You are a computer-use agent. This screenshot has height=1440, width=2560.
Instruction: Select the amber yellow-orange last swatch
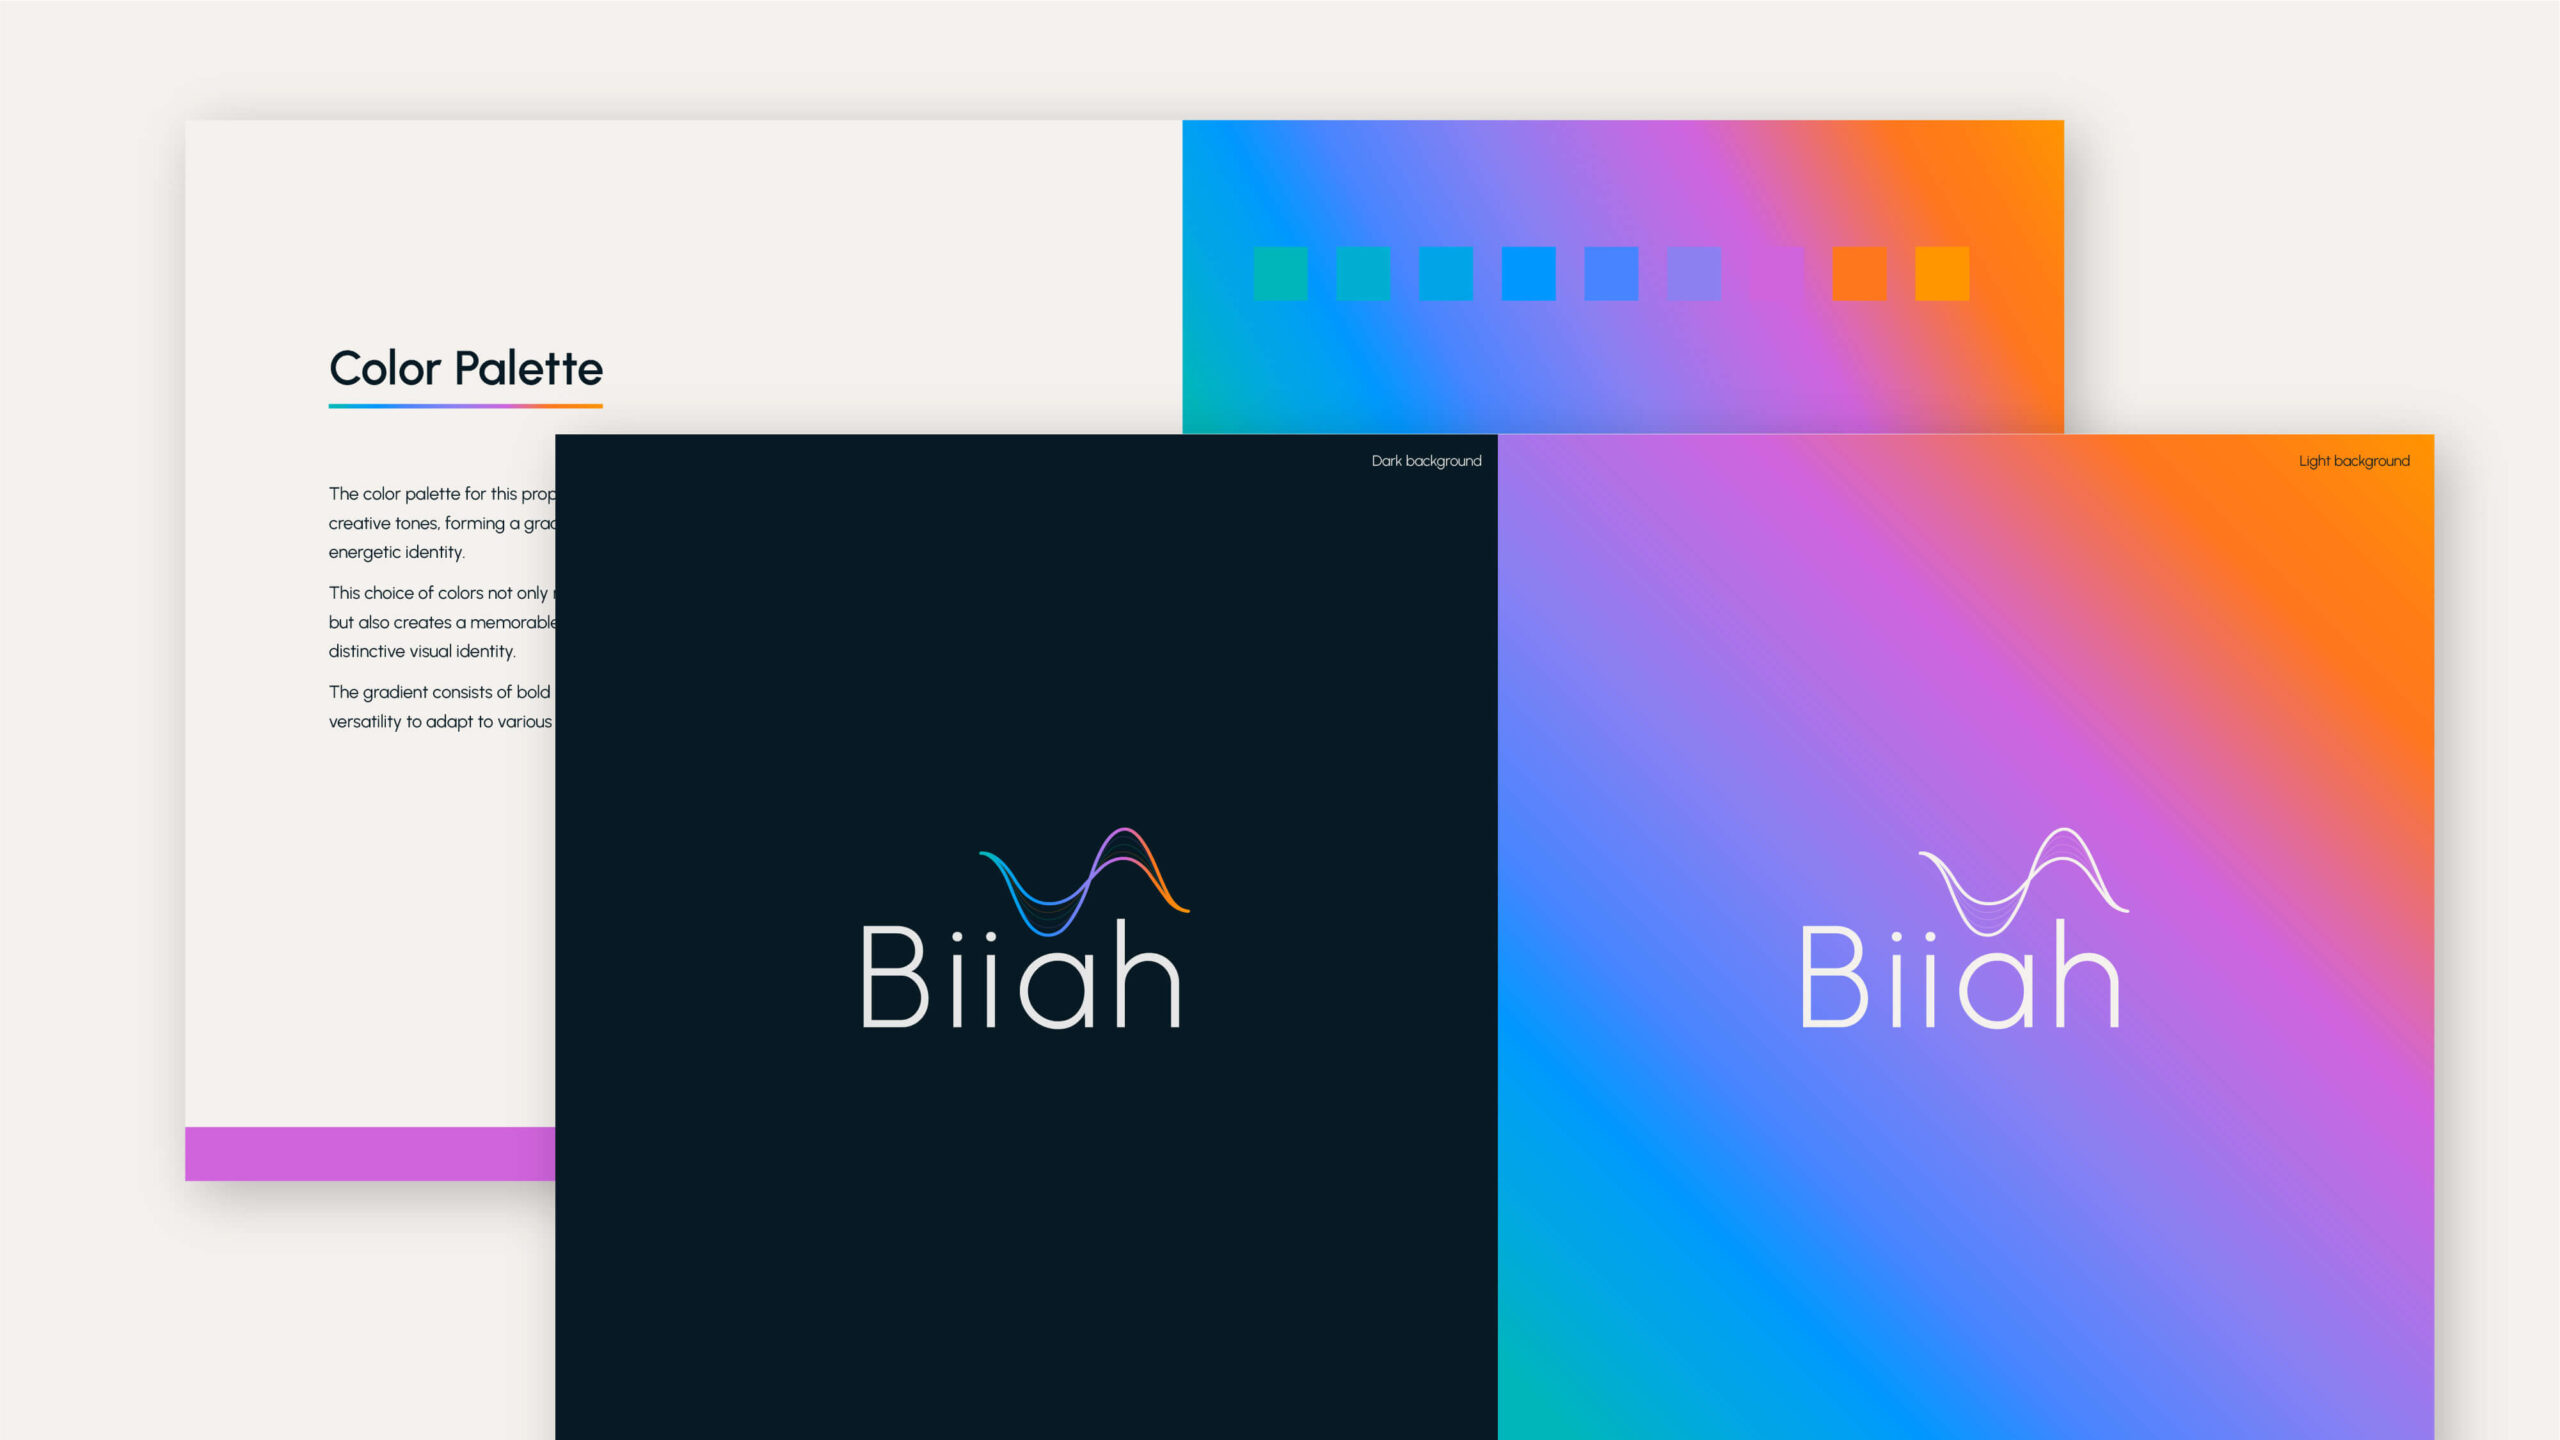(1942, 273)
